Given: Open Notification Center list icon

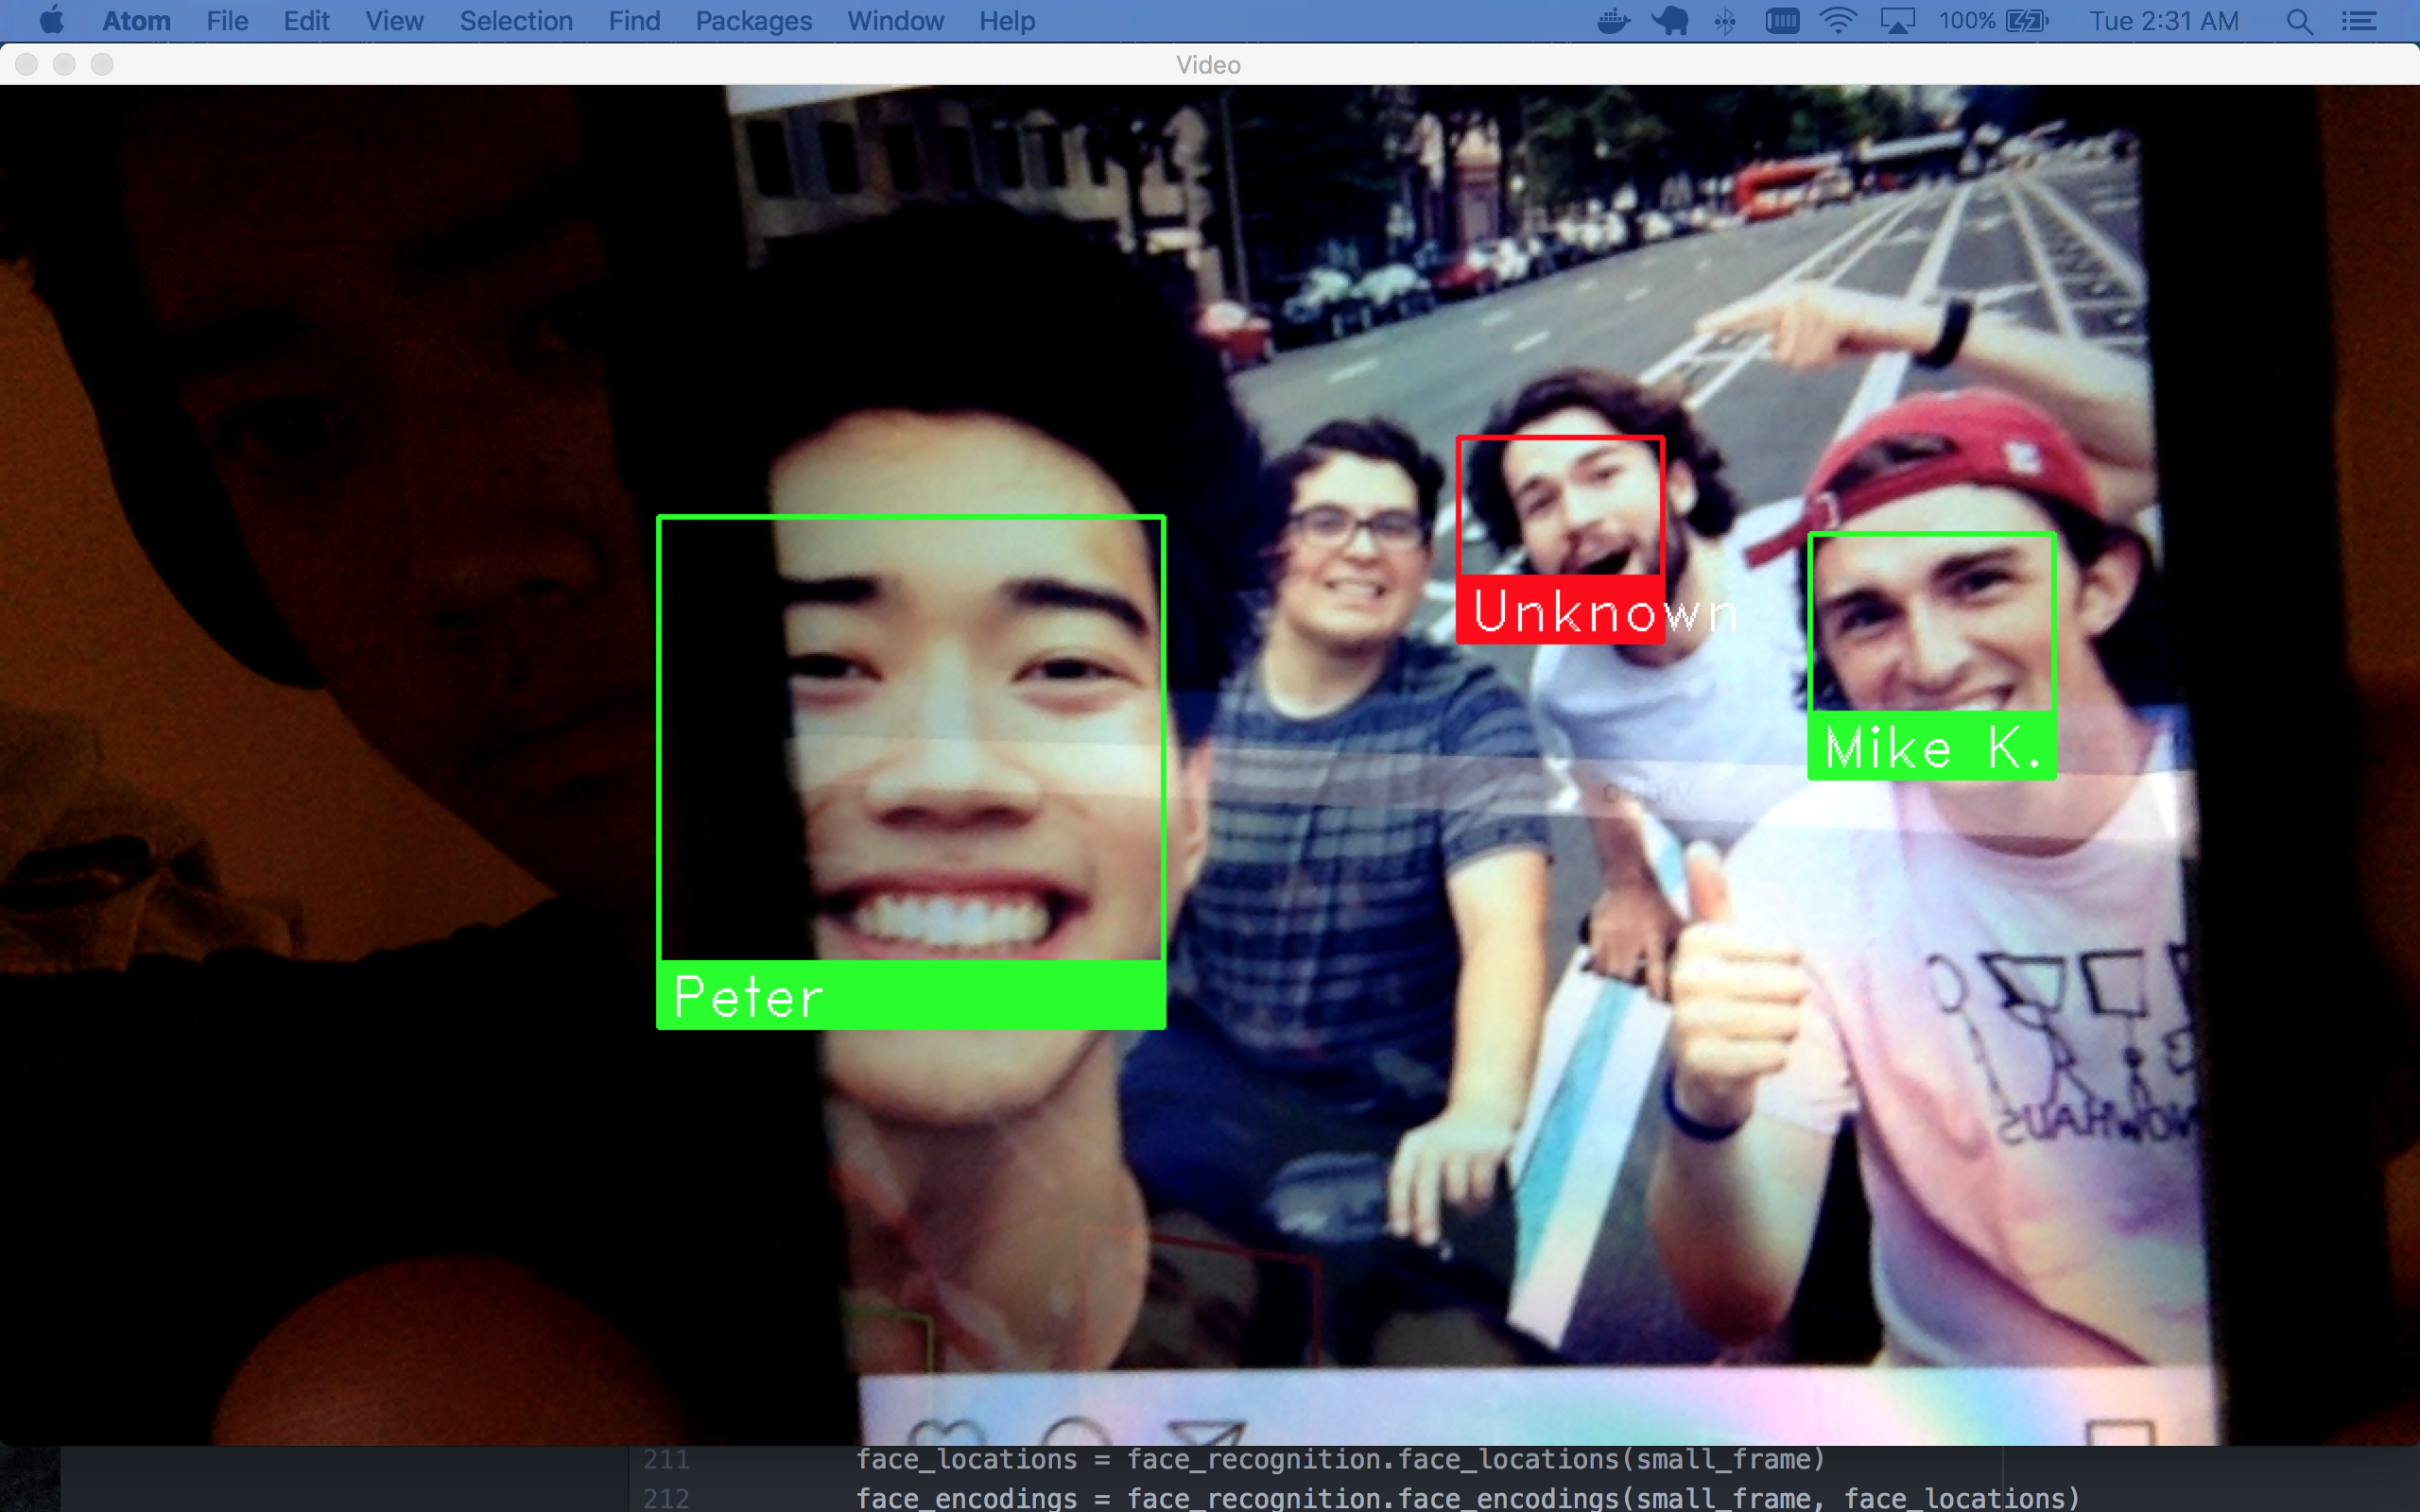Looking at the screenshot, I should [x=2360, y=21].
